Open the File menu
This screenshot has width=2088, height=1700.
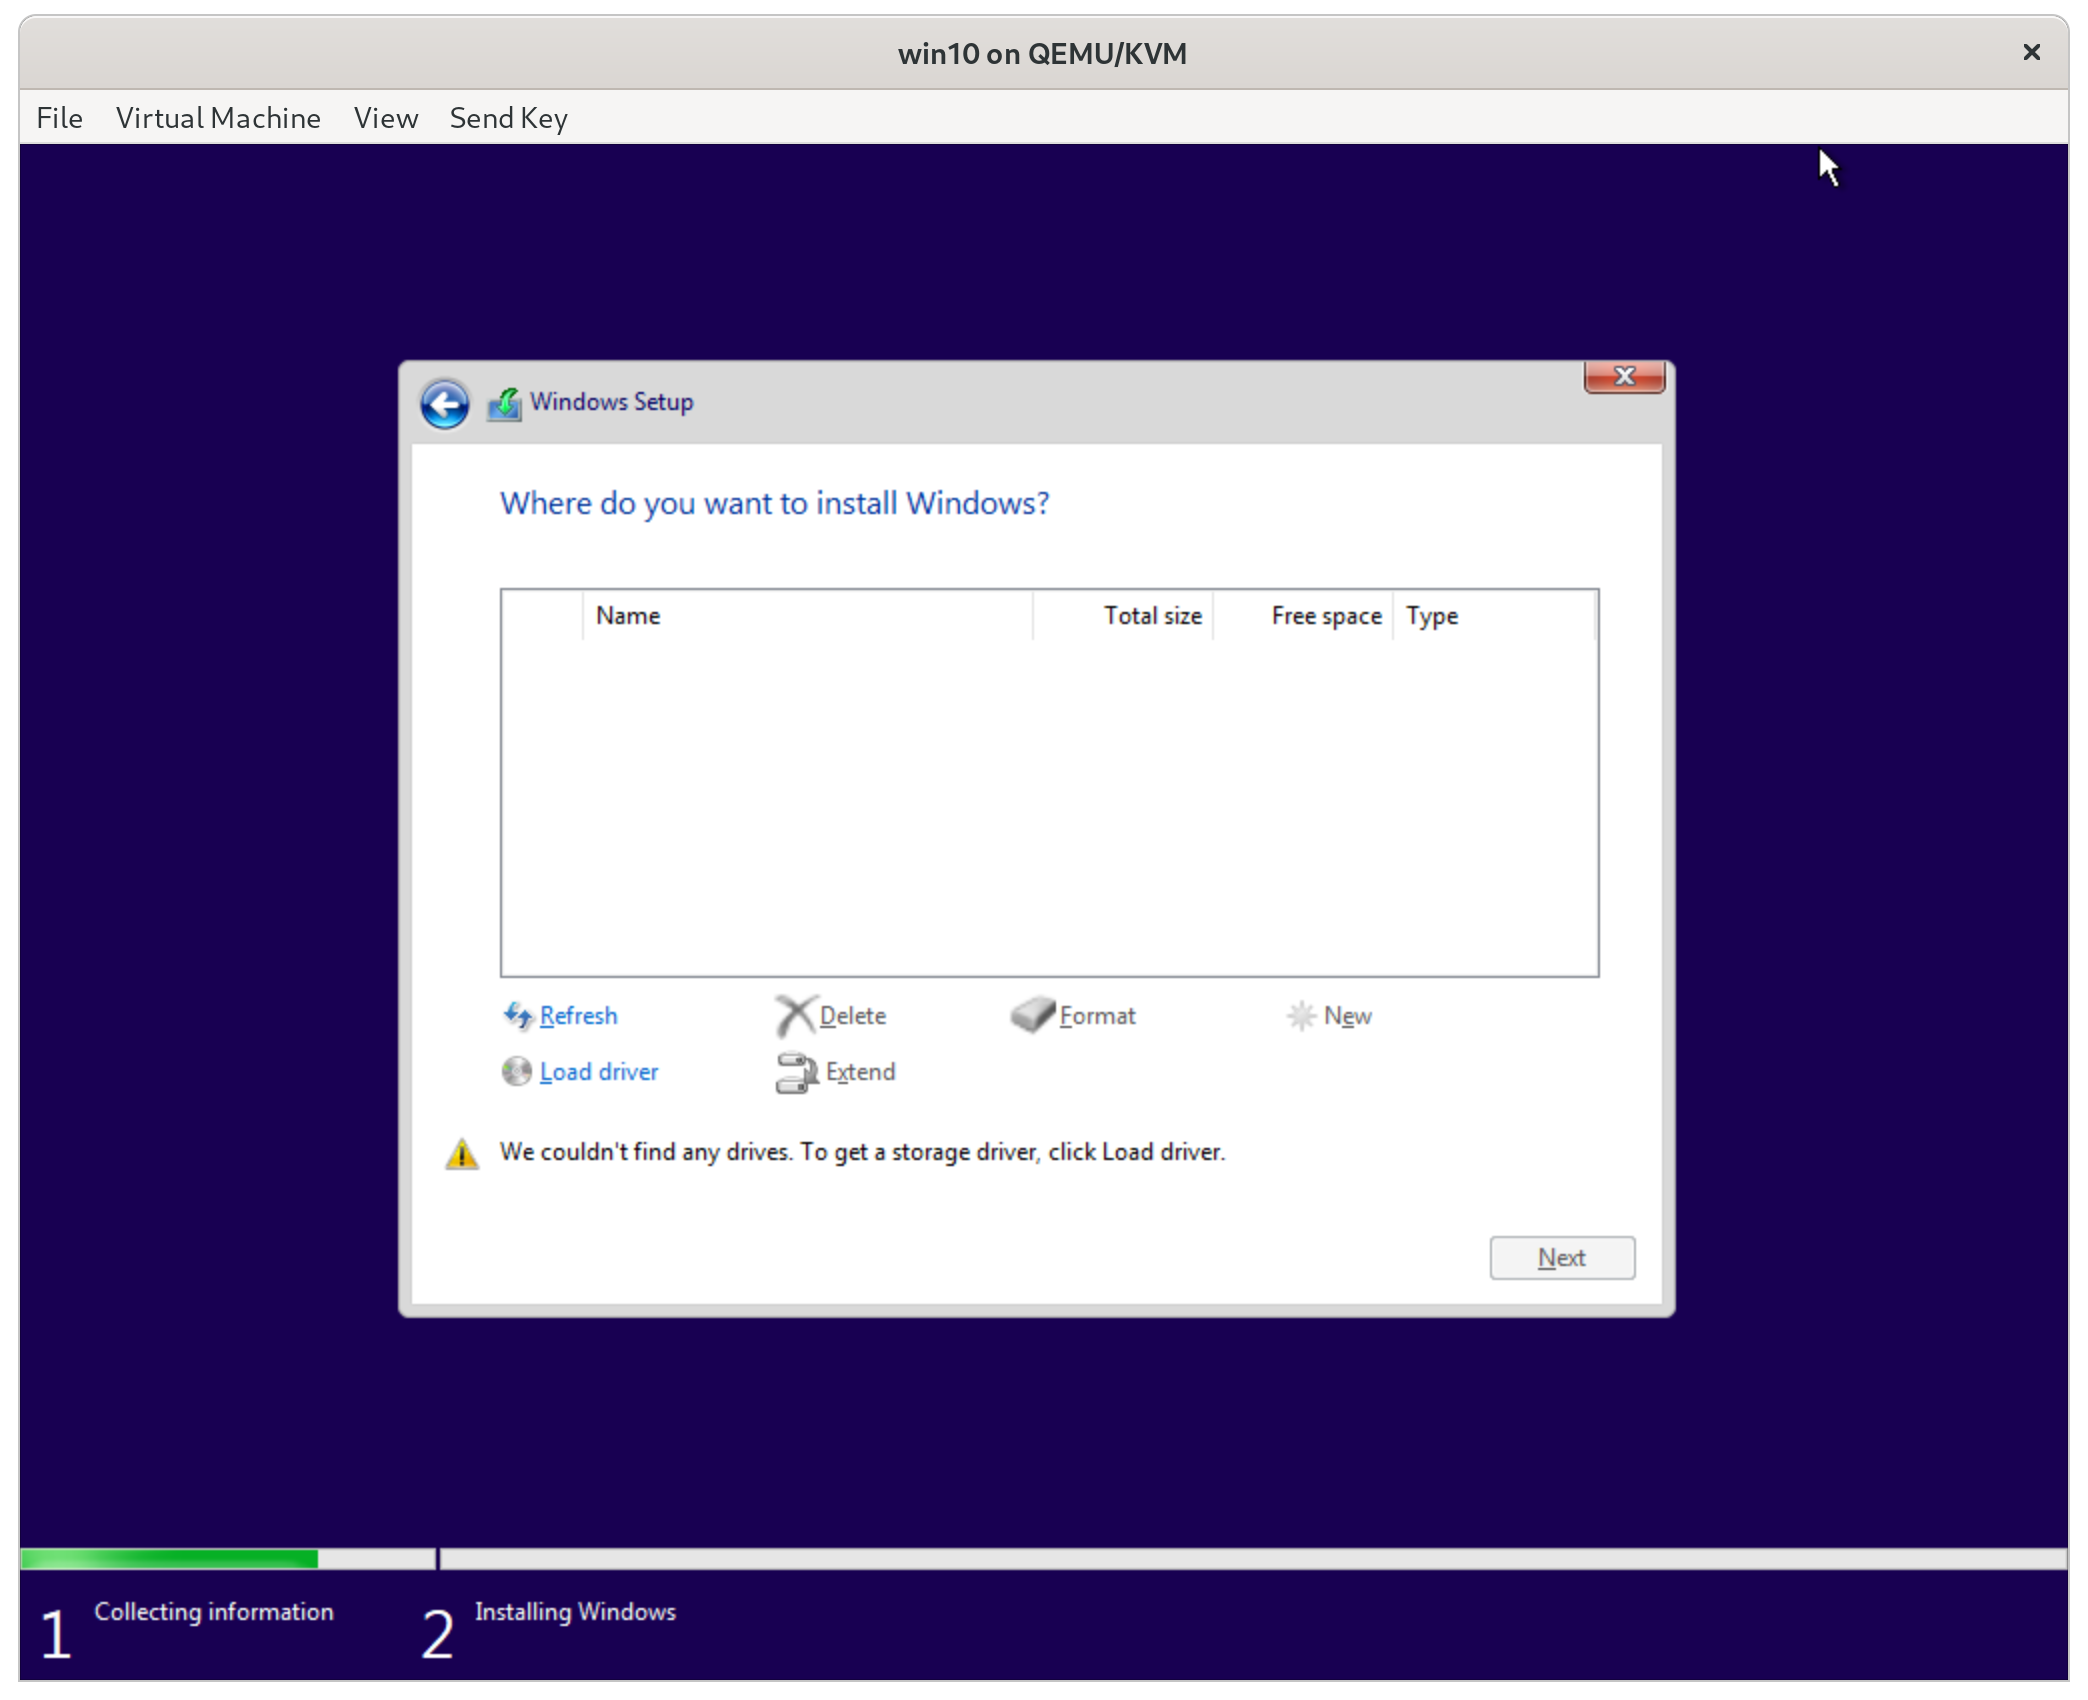pyautogui.click(x=59, y=117)
